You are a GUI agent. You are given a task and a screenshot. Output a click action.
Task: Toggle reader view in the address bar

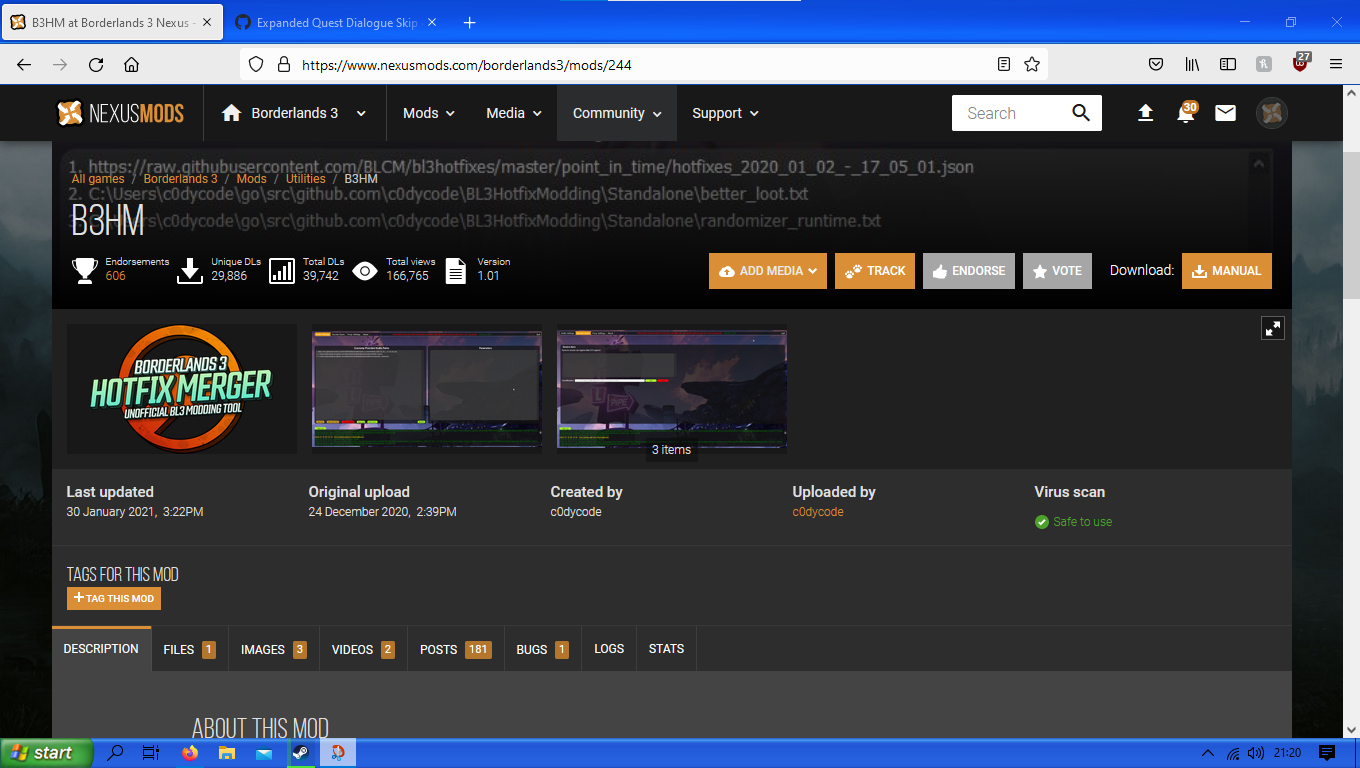(1004, 64)
